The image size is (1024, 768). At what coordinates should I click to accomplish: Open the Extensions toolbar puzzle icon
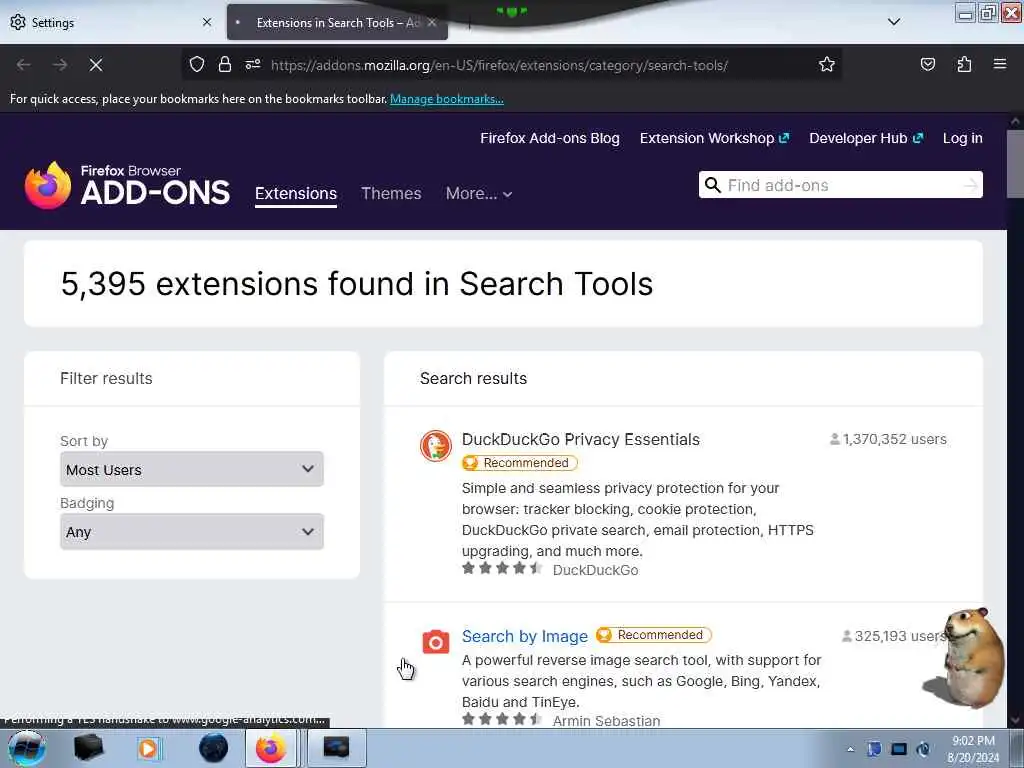tap(964, 65)
